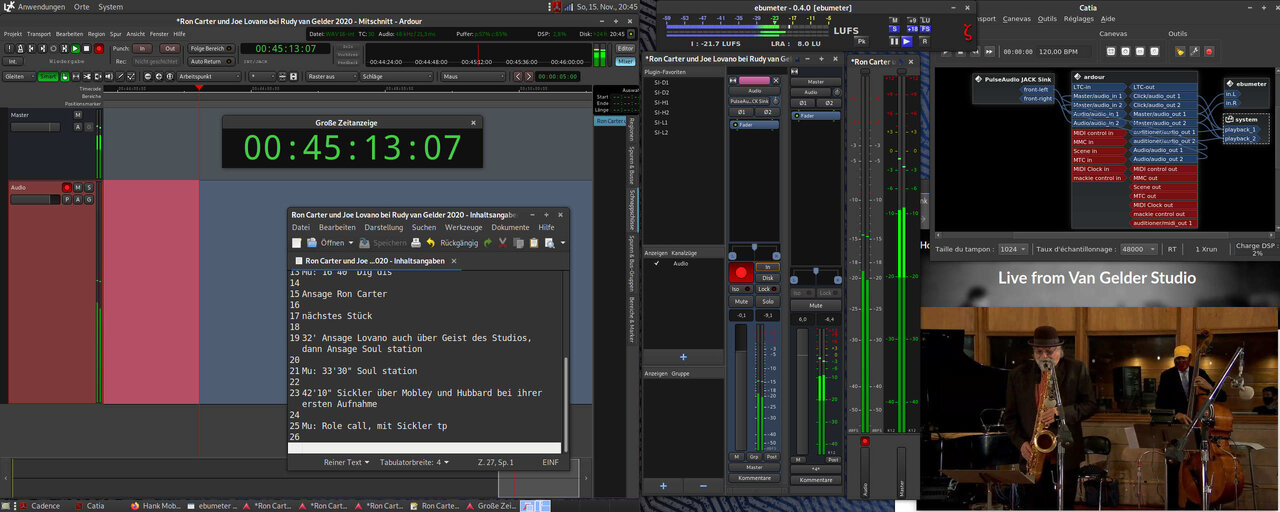Screen dimensions: 1280x512
Task: Click the SI-H1 plugin favorite
Action: [x=662, y=102]
